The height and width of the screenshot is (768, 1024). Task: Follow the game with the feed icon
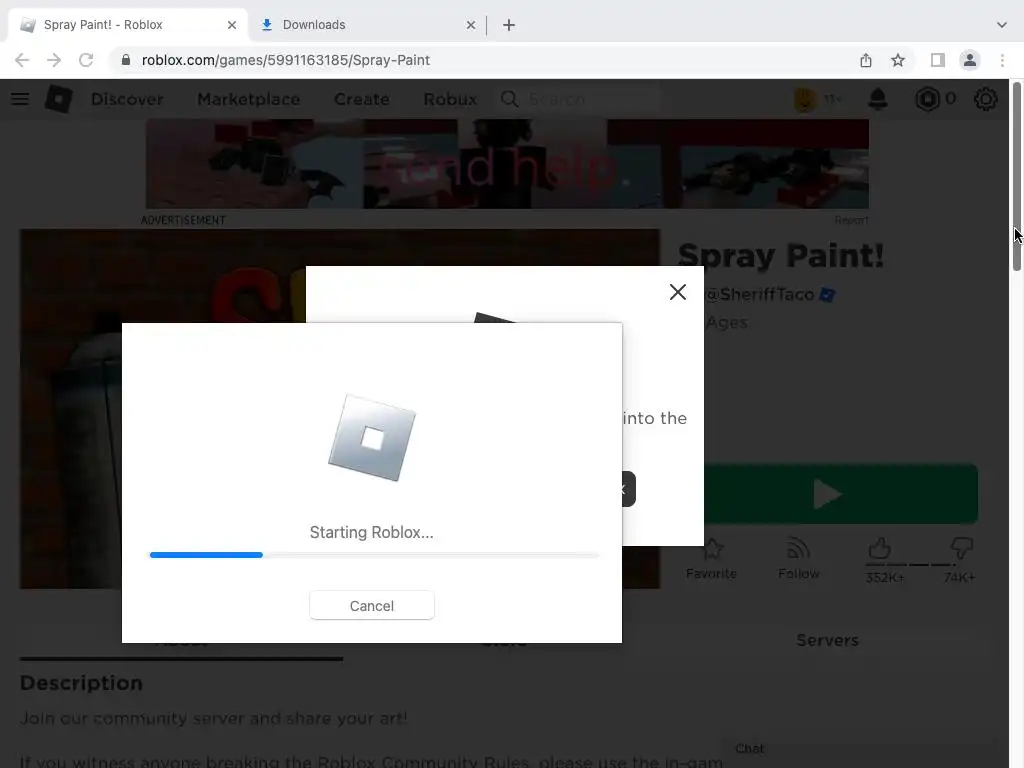click(799, 549)
